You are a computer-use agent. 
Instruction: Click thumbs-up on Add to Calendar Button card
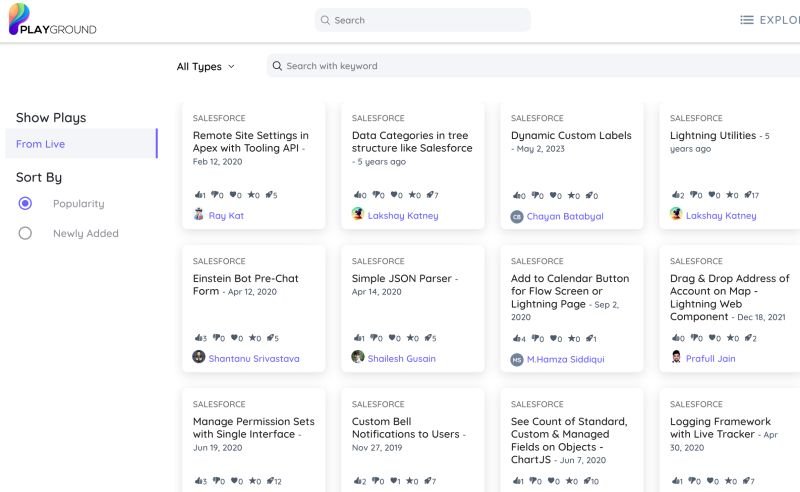pos(516,338)
